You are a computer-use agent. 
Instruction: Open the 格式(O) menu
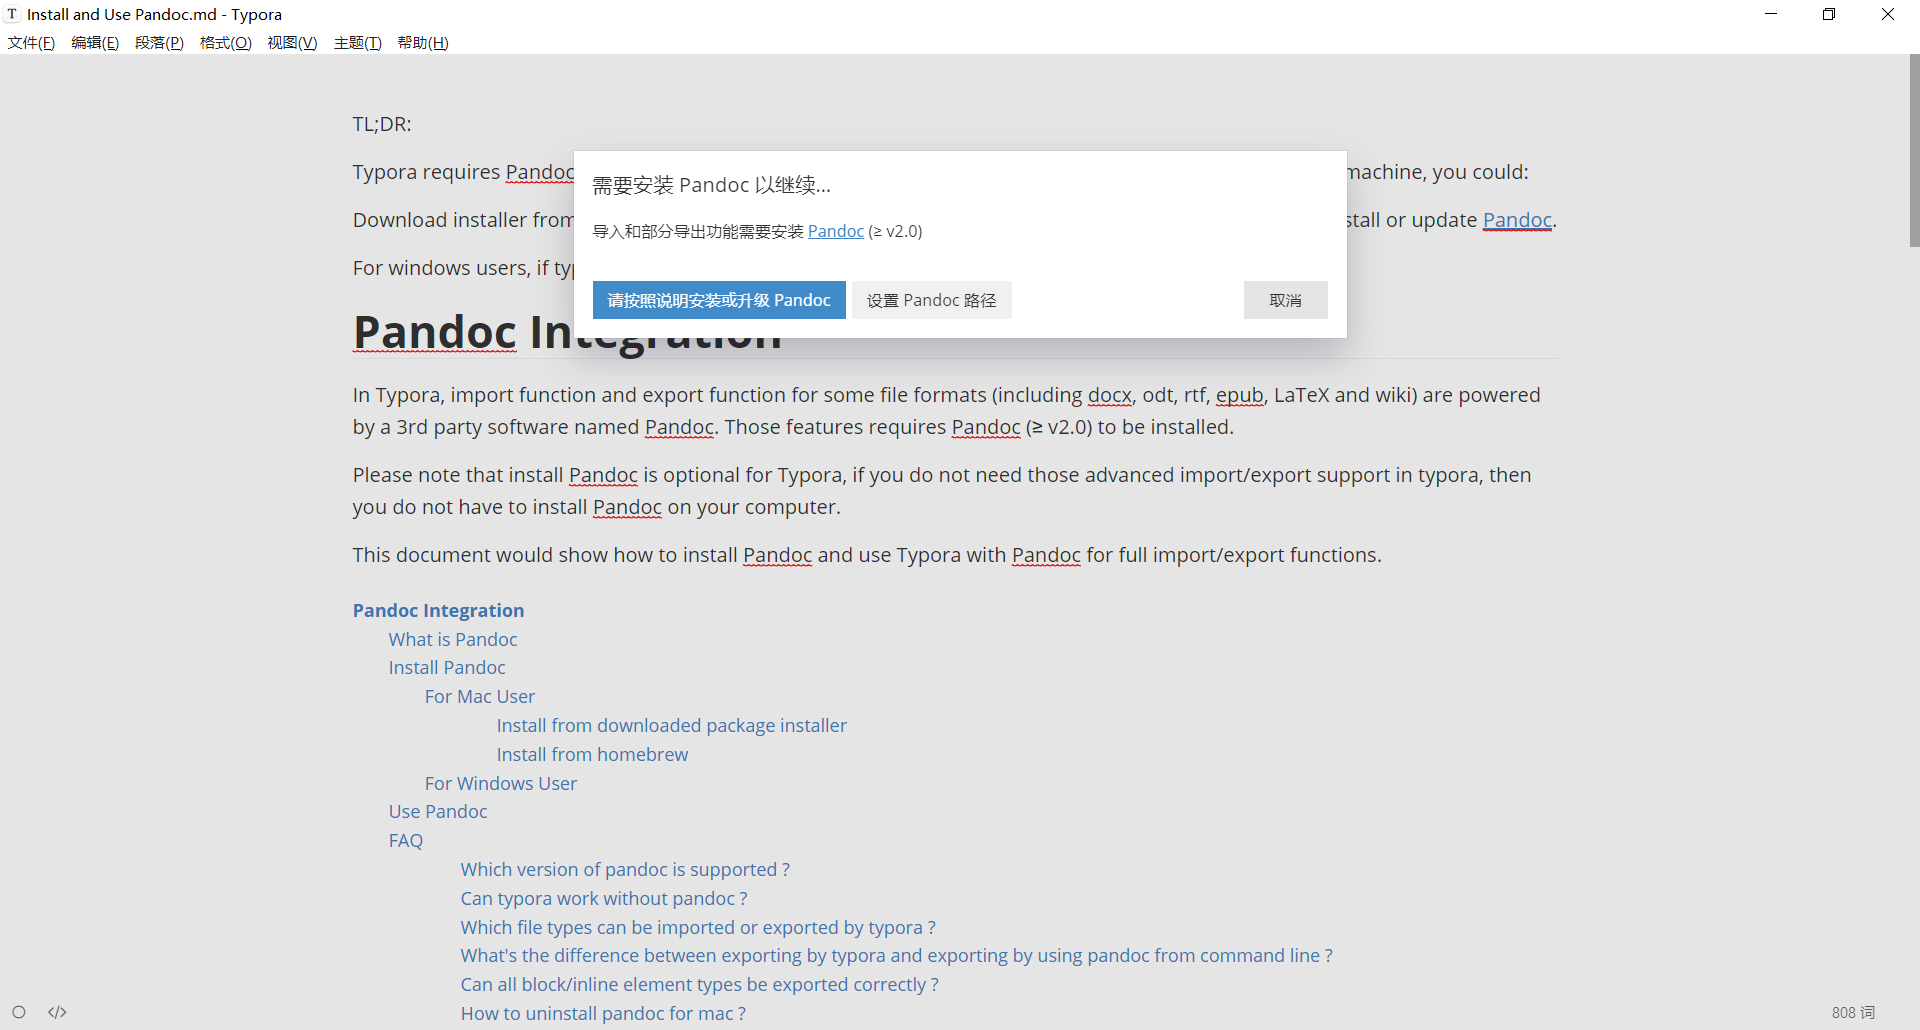point(225,43)
